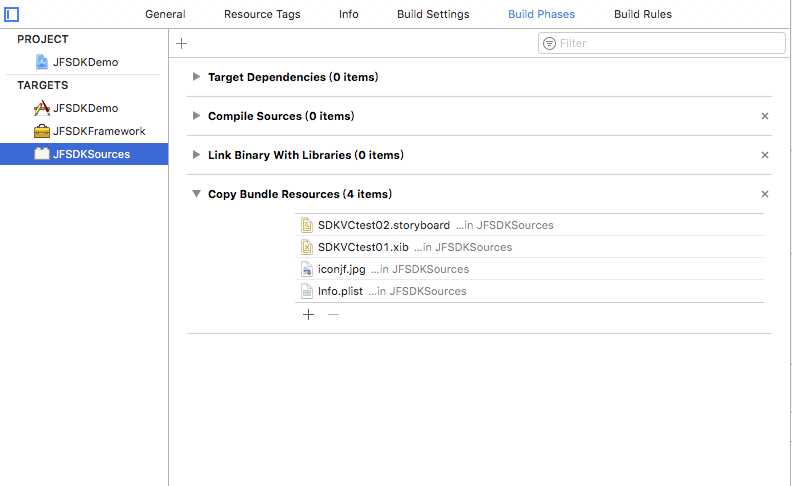Screen dimensions: 792x486
Task: Click the SDKVCtest02.storyboard file icon
Action: (x=308, y=225)
